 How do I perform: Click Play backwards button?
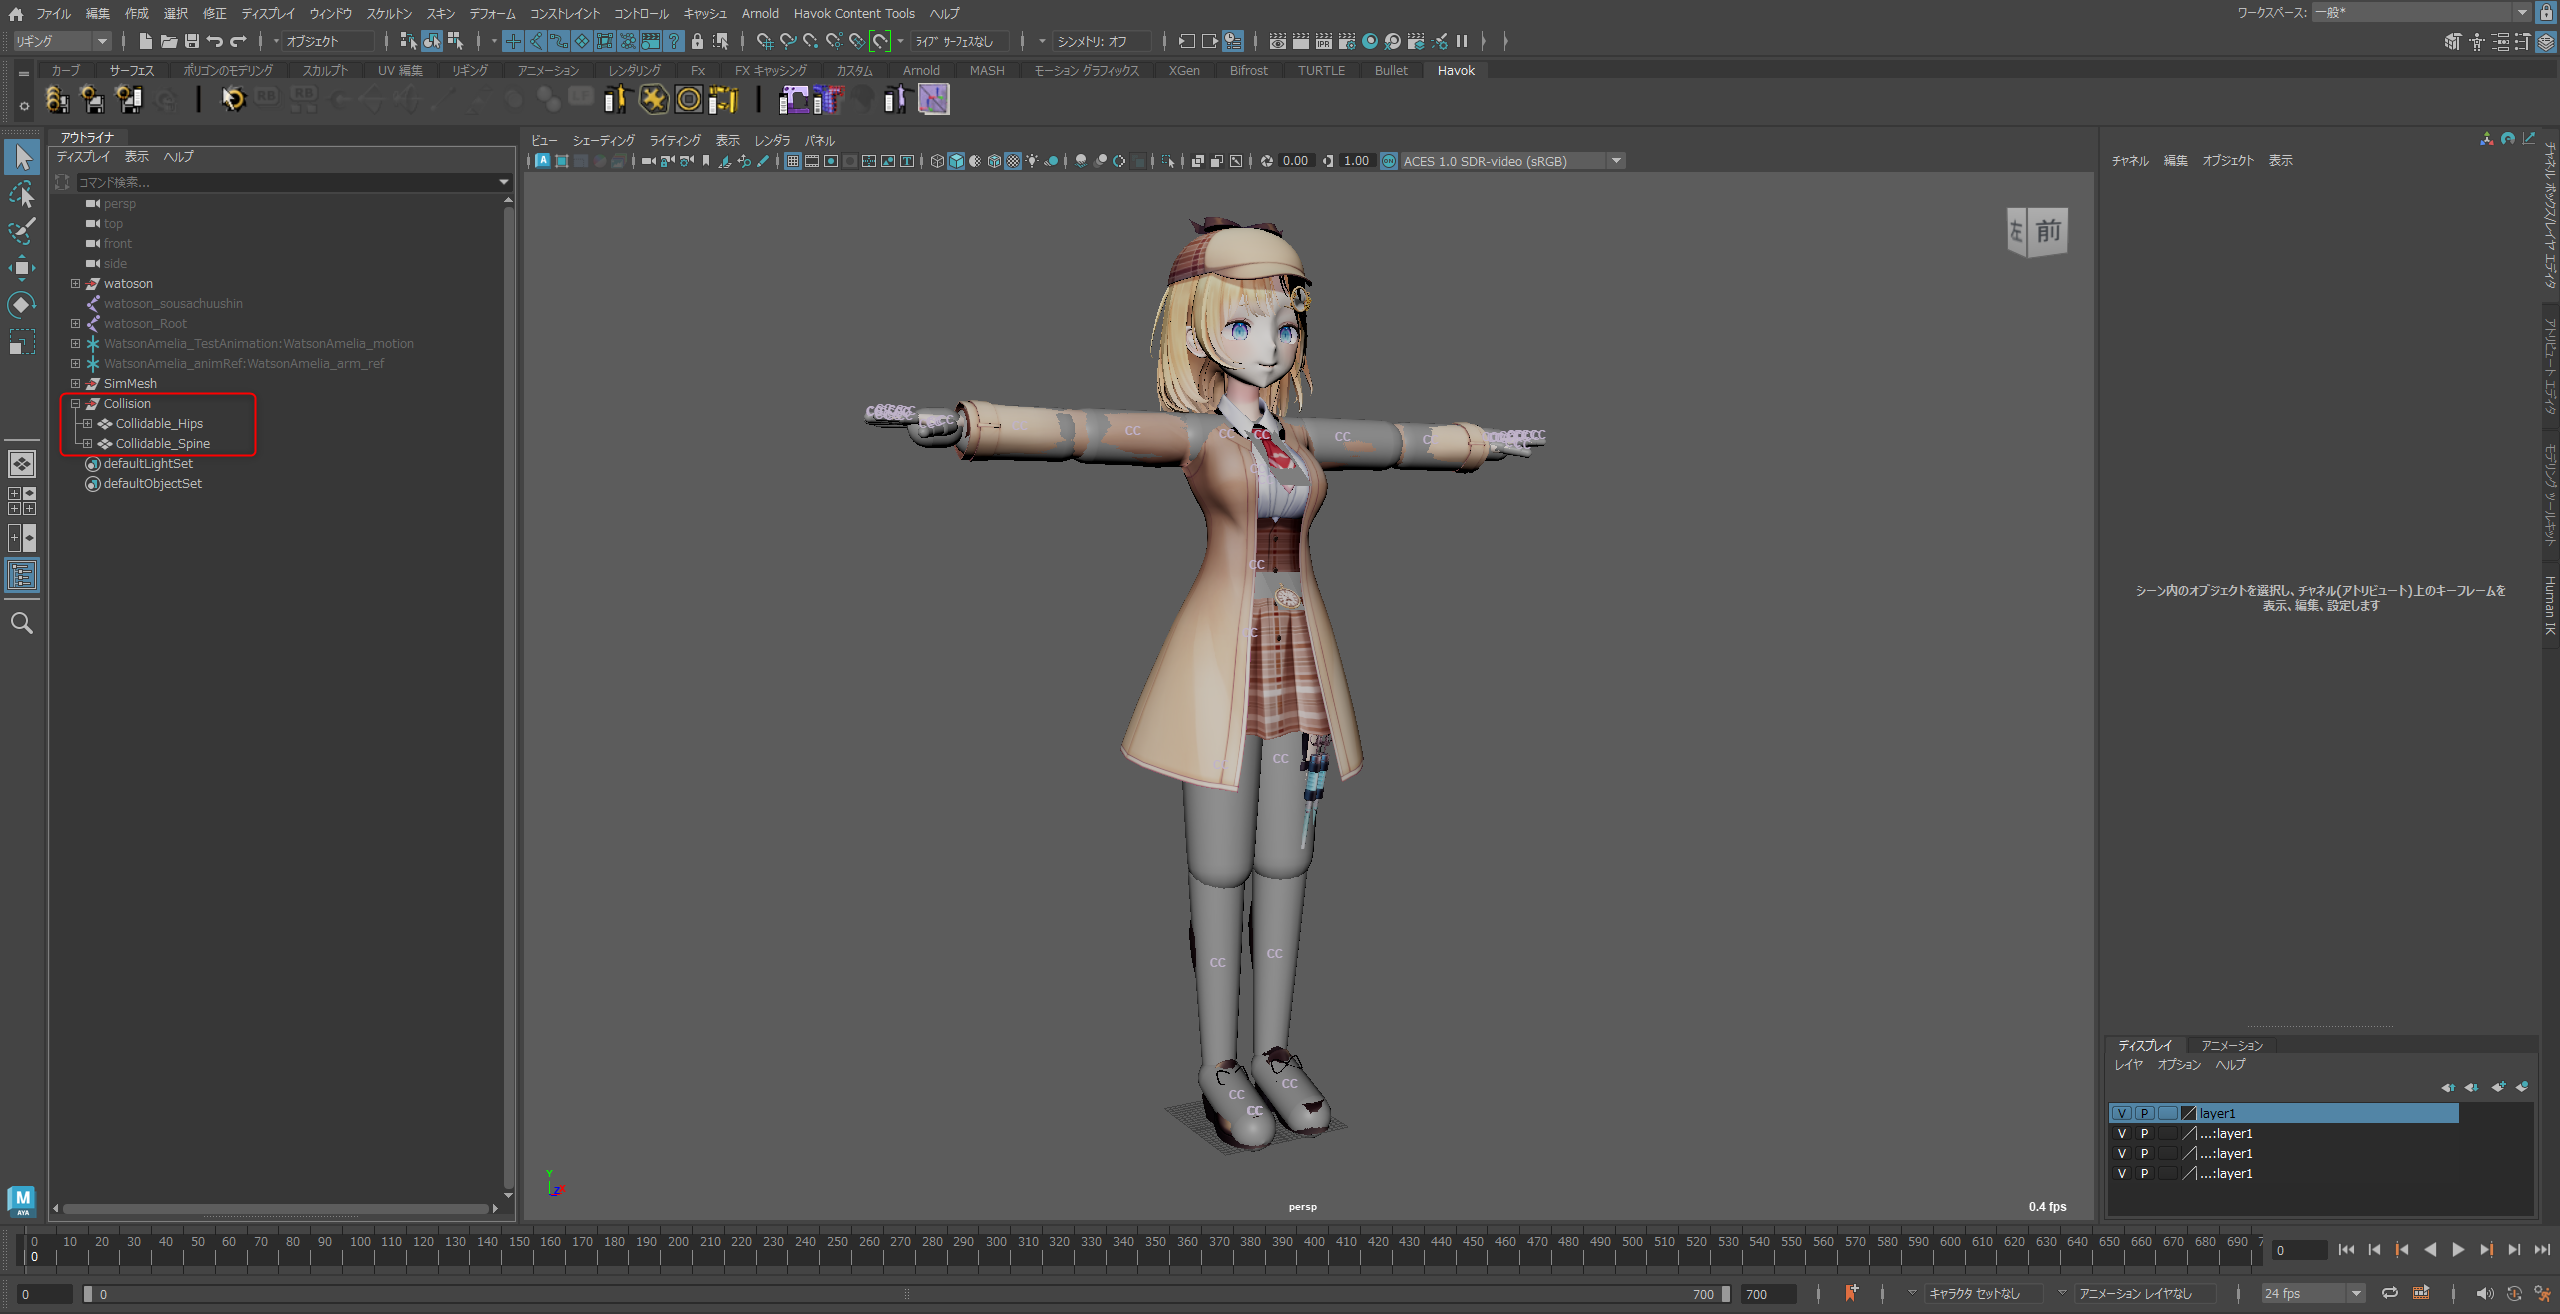[2430, 1249]
